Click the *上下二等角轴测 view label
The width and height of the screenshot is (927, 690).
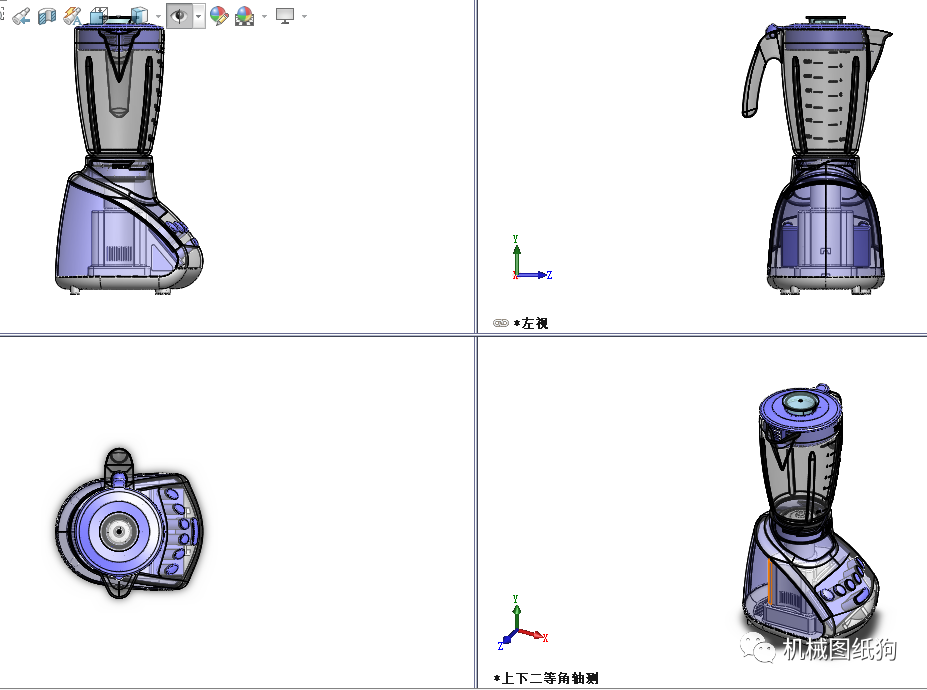[x=546, y=678]
